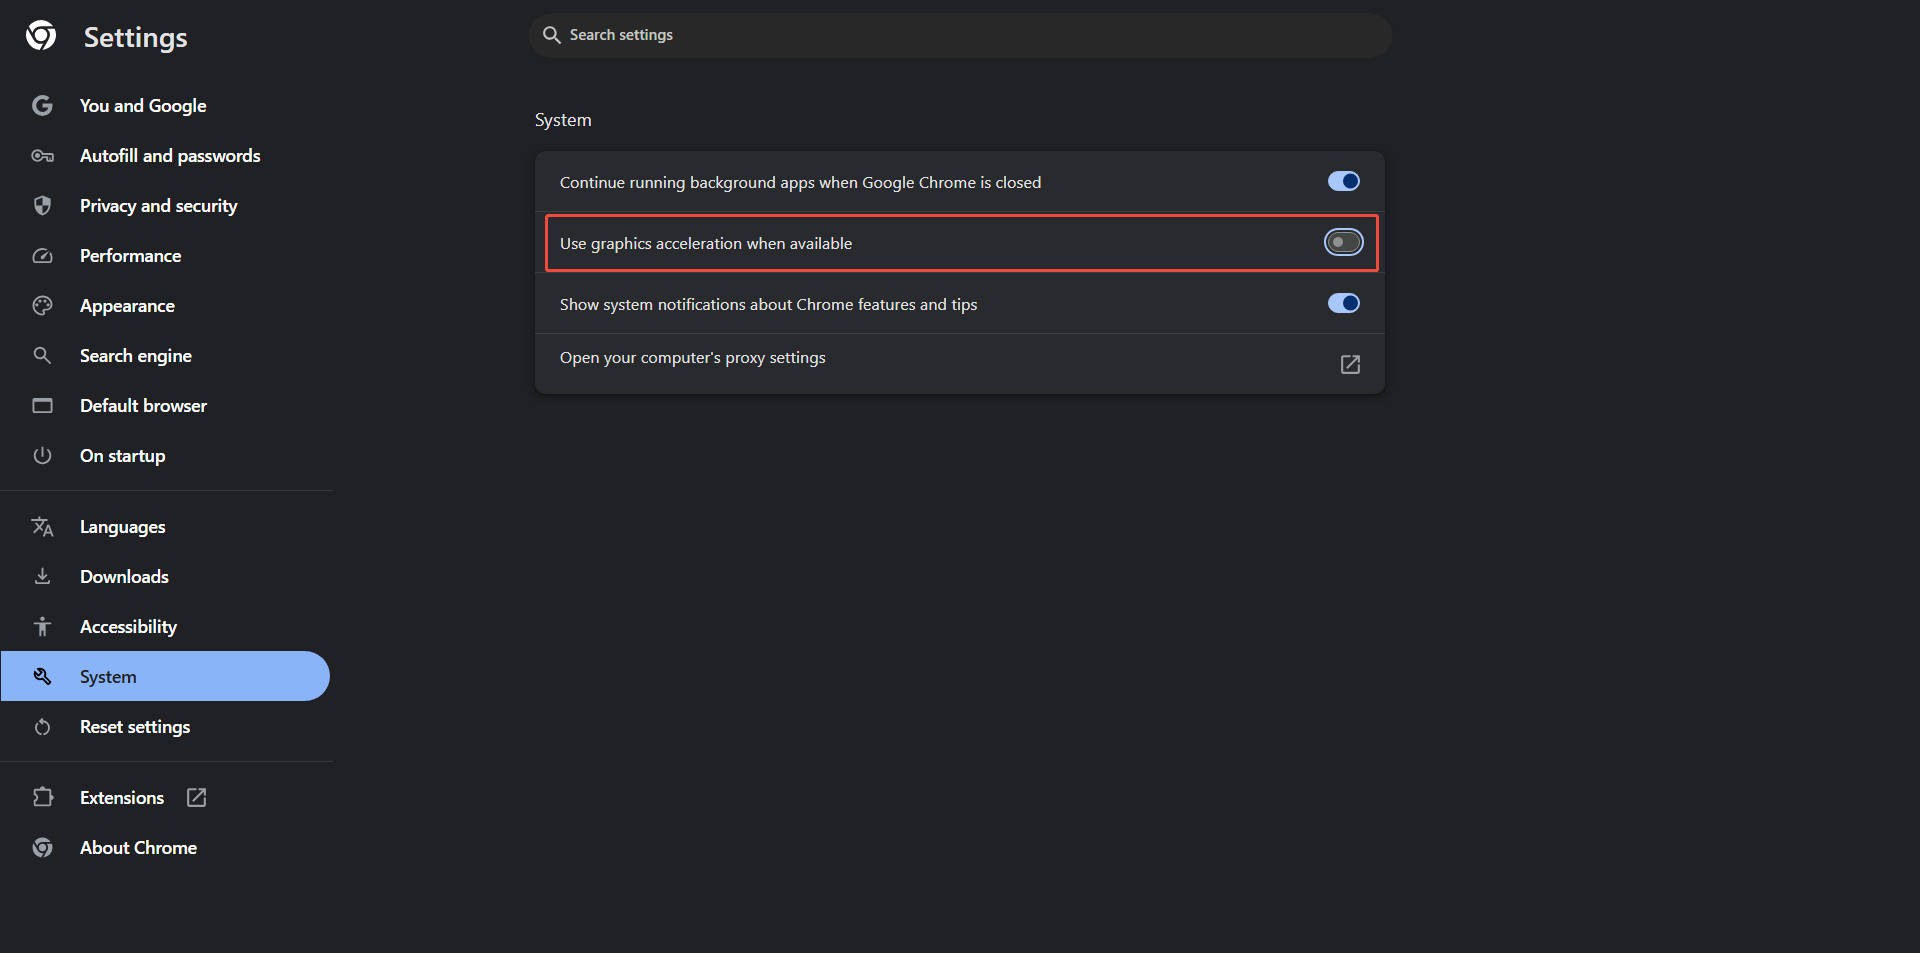Turn off system notifications about Chrome features
Viewport: 1920px width, 953px height.
pyautogui.click(x=1343, y=303)
